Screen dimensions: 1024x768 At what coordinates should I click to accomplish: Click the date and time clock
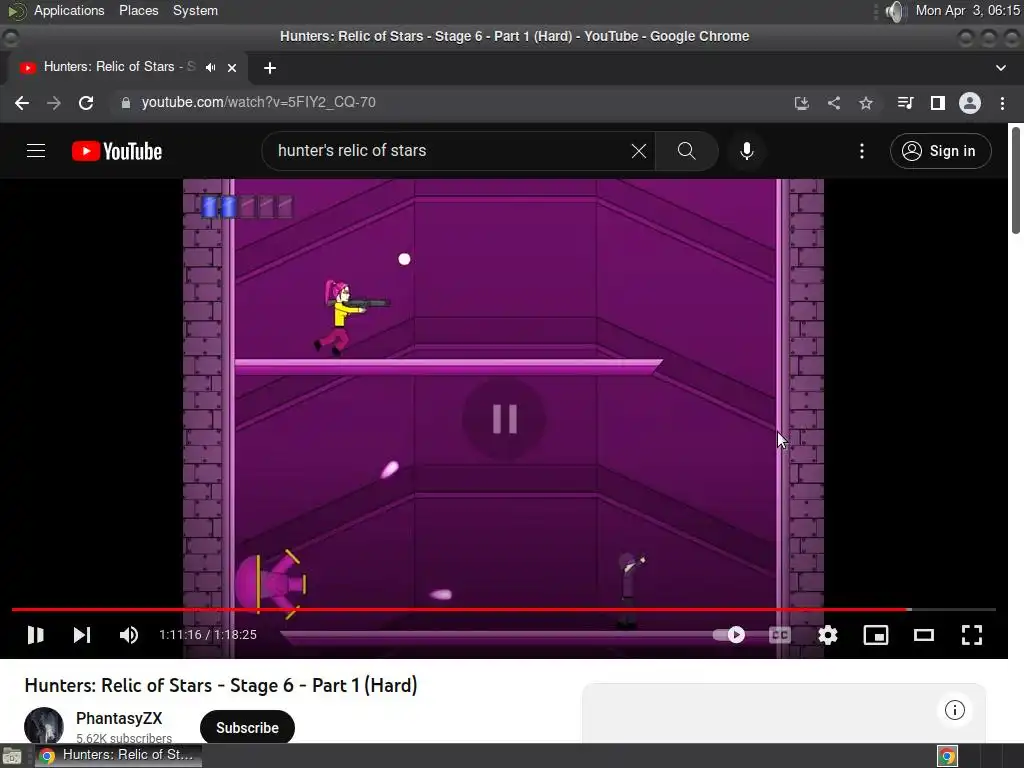point(967,10)
